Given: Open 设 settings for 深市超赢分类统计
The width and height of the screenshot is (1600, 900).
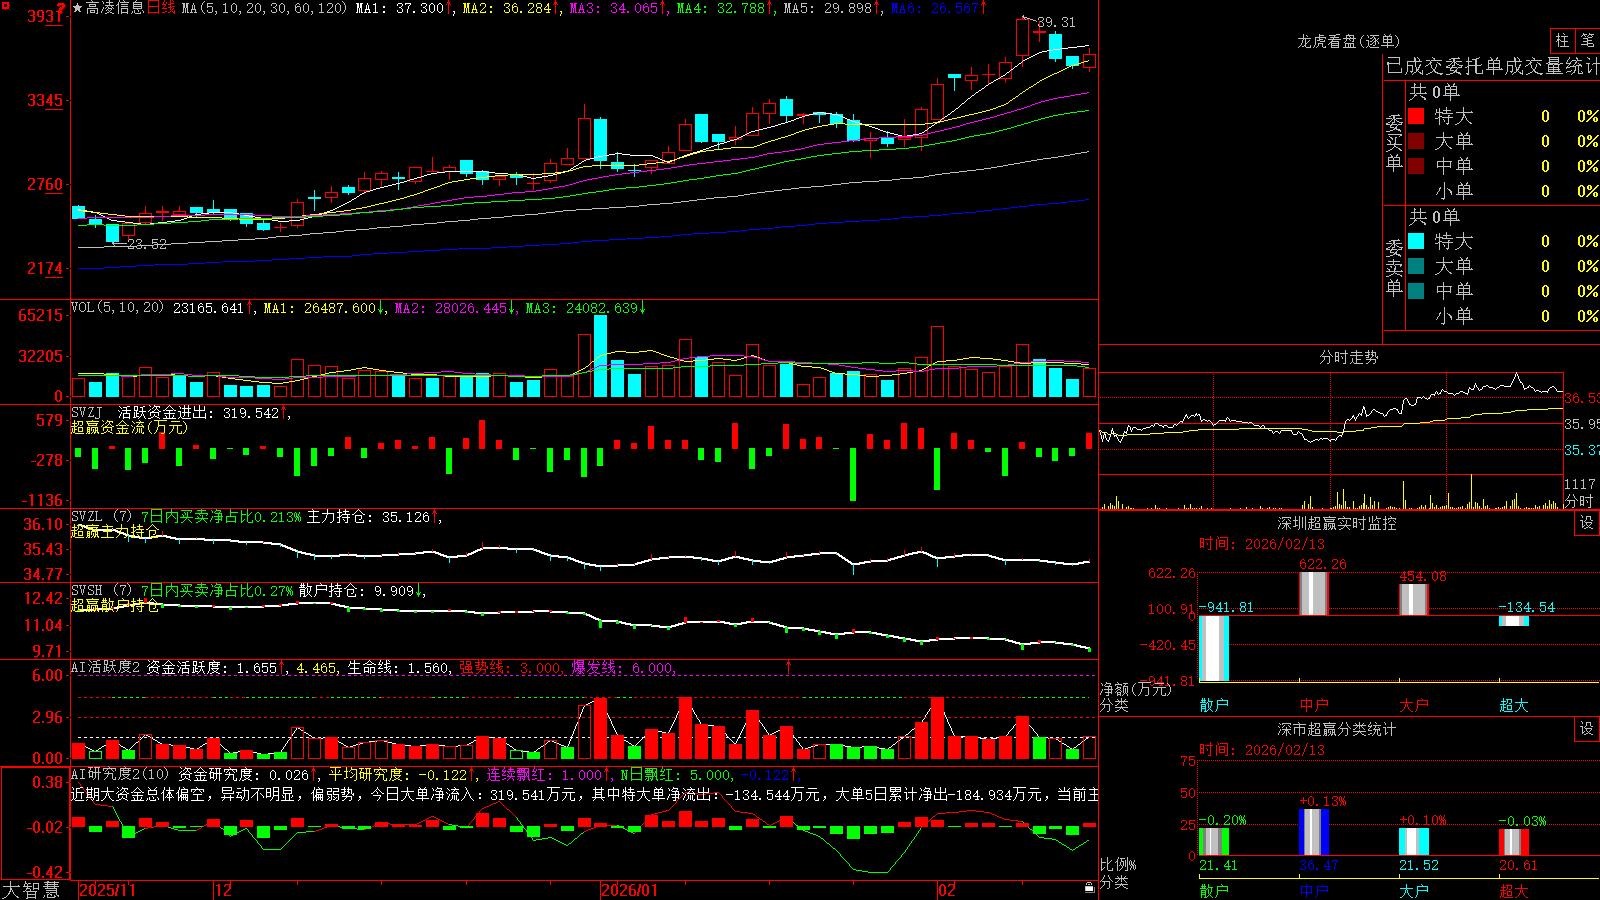Looking at the screenshot, I should pos(1586,729).
